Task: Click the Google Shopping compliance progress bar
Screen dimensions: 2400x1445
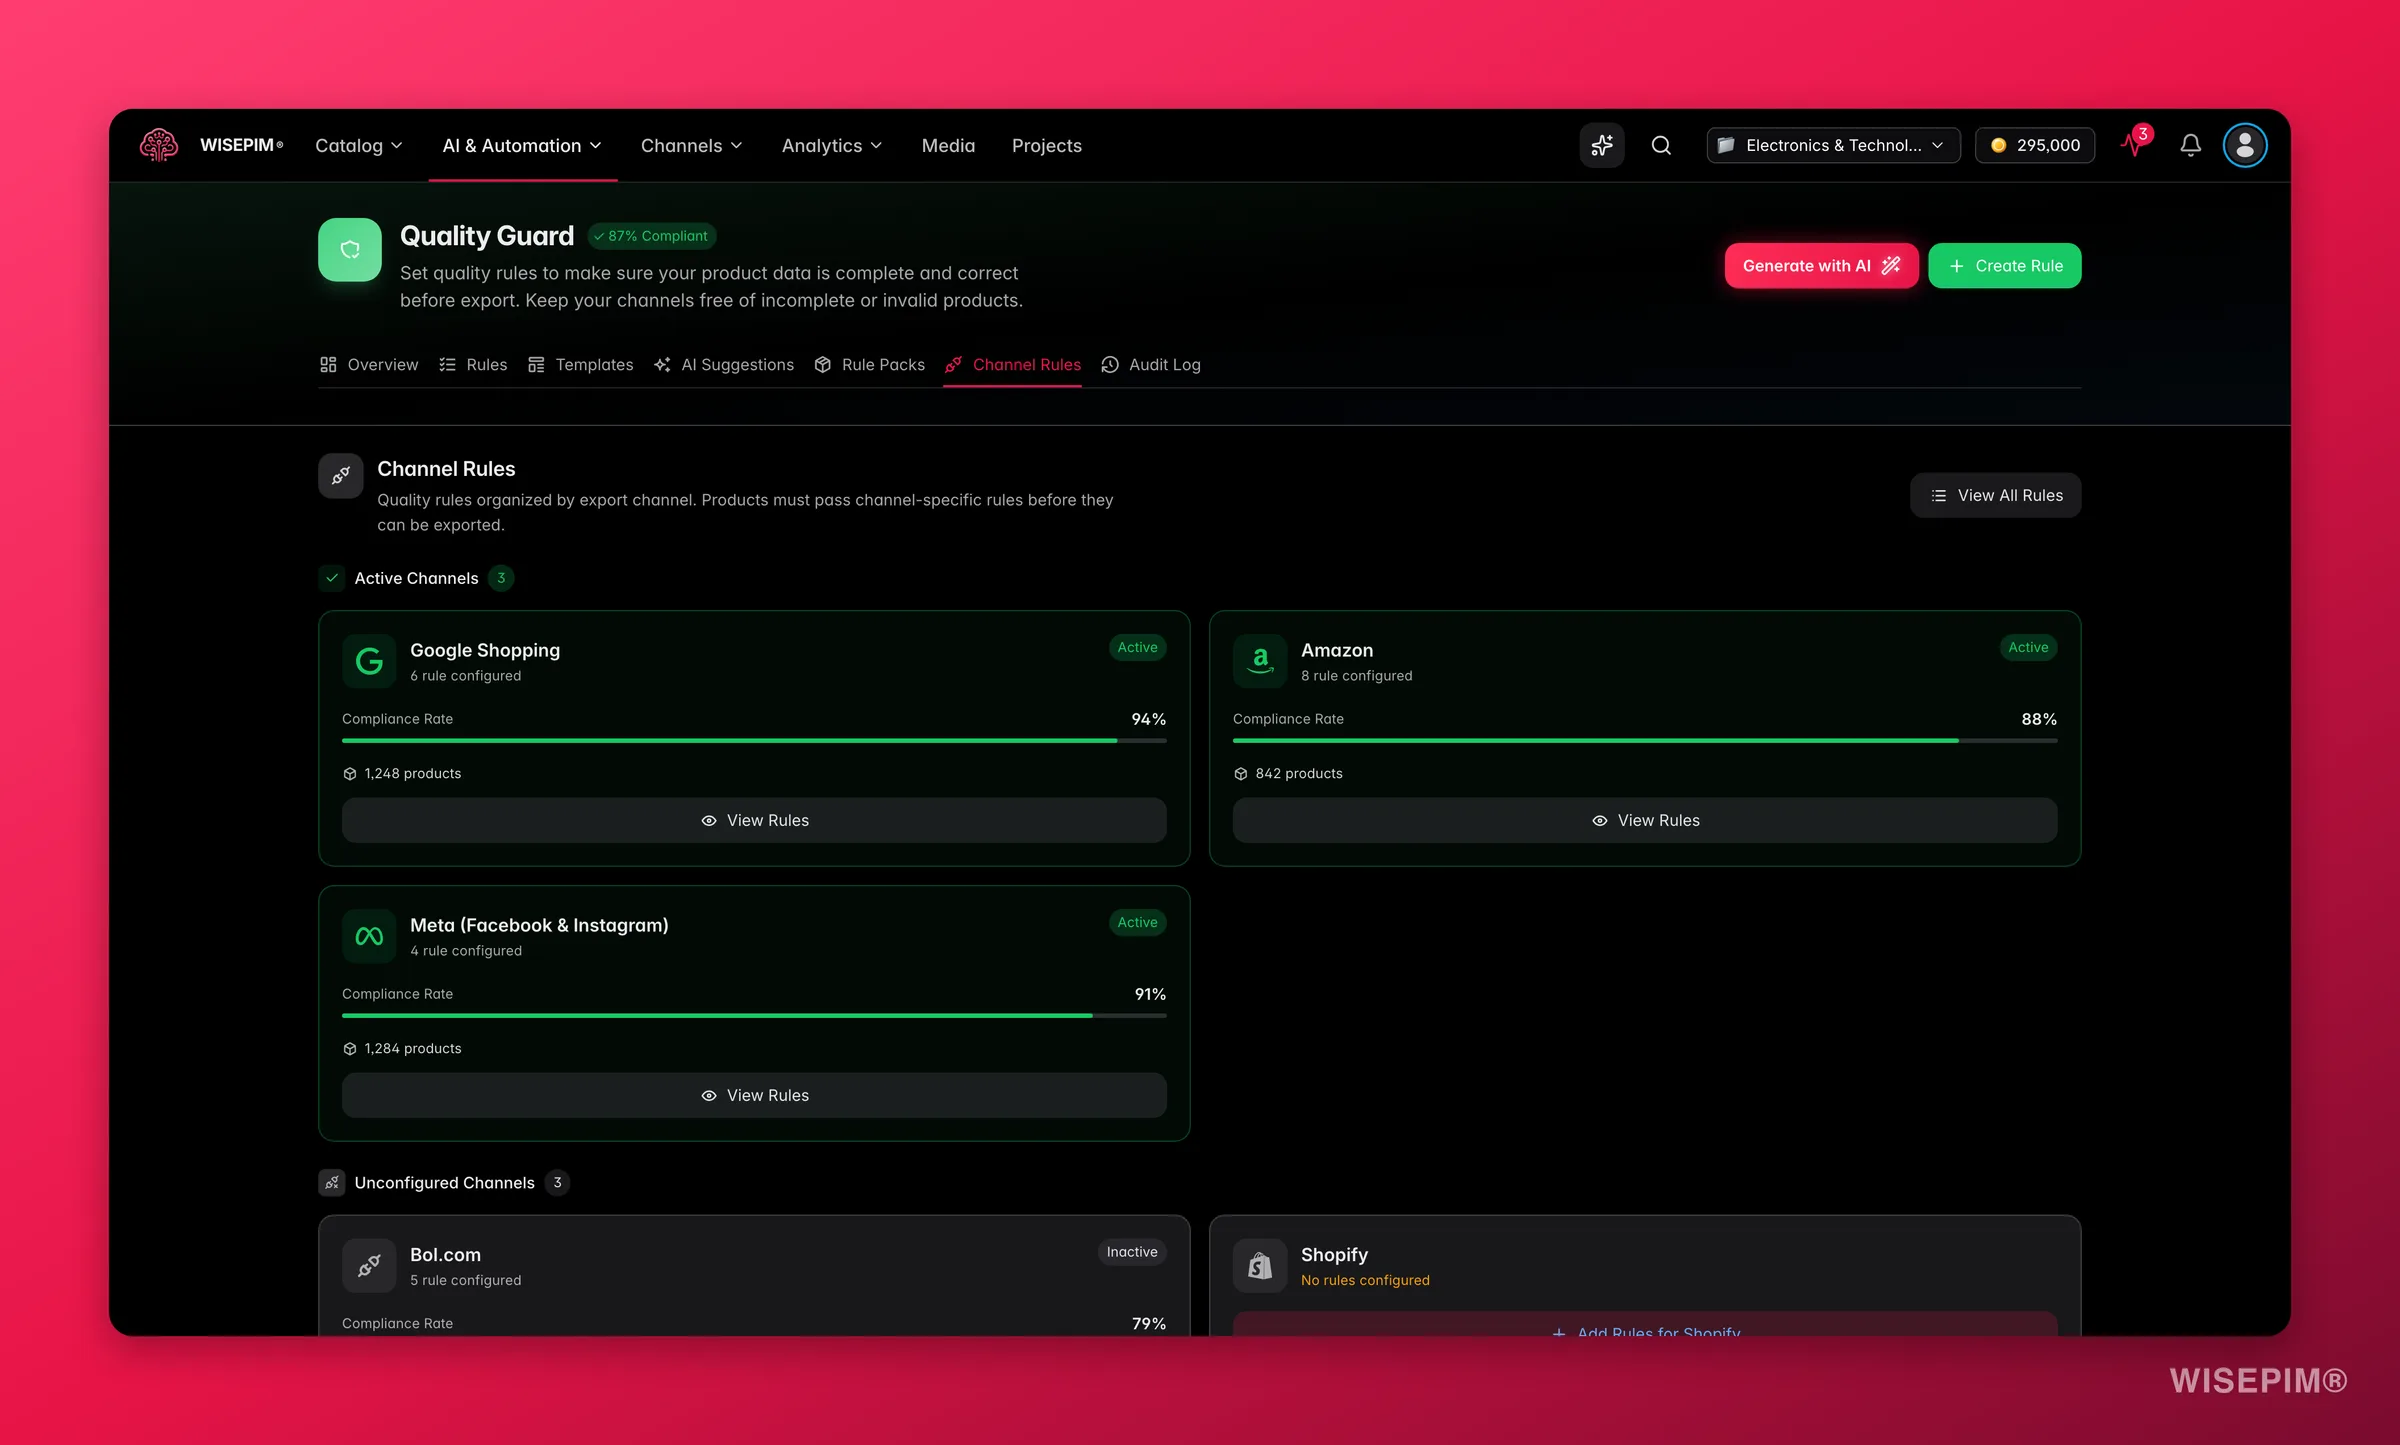Action: 754,741
